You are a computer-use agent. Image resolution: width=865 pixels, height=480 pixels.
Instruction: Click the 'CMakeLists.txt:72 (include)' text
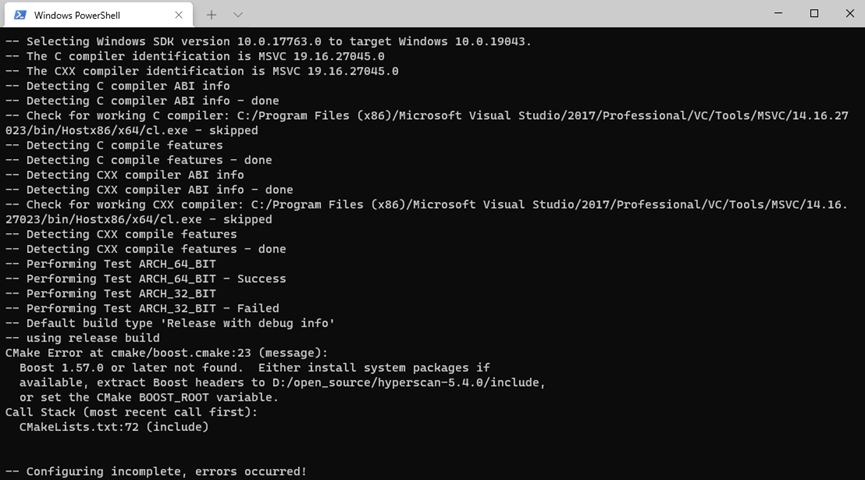point(114,427)
